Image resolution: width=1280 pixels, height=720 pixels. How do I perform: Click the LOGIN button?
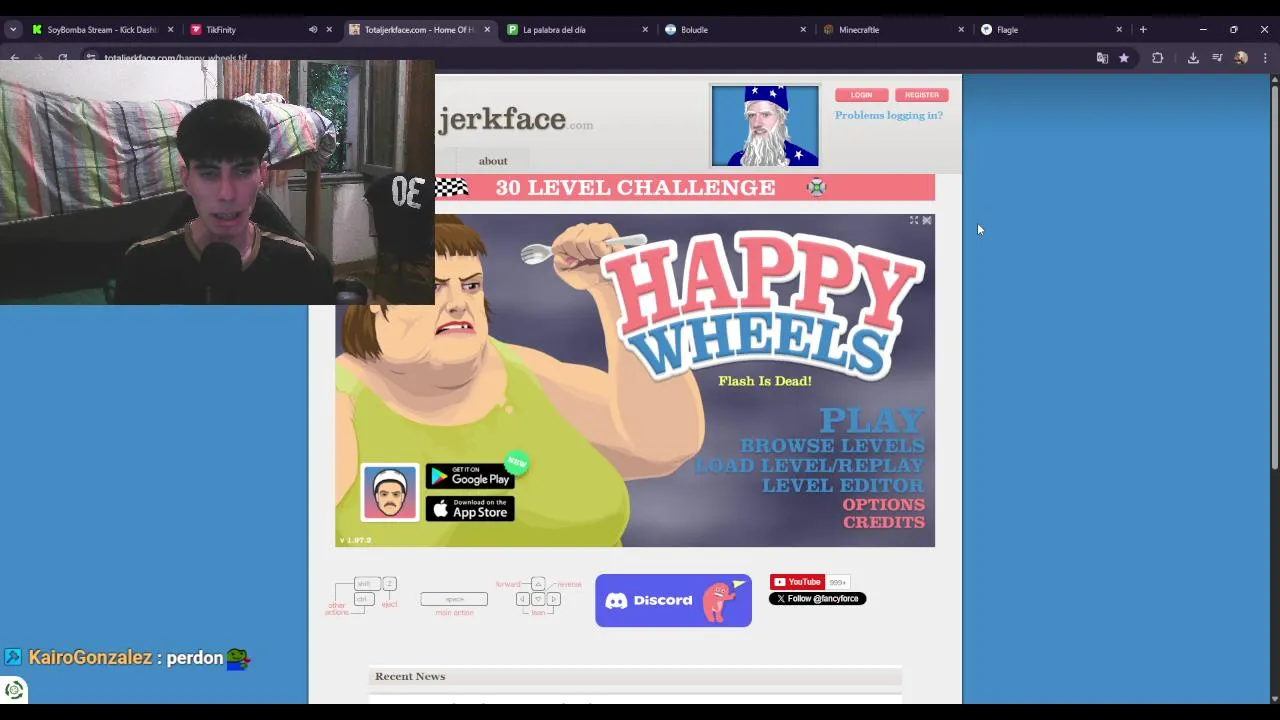(x=861, y=95)
